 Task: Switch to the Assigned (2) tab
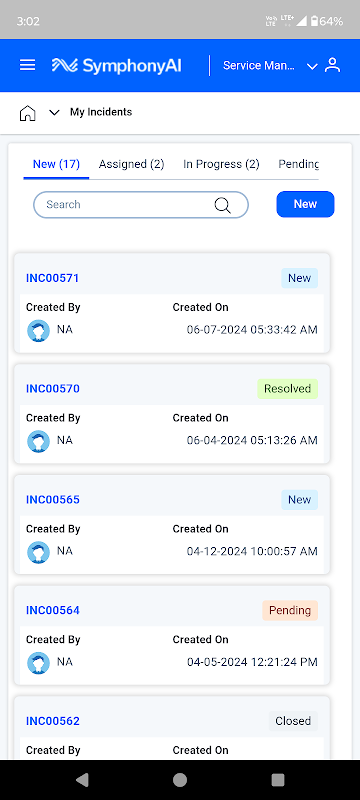tap(131, 164)
